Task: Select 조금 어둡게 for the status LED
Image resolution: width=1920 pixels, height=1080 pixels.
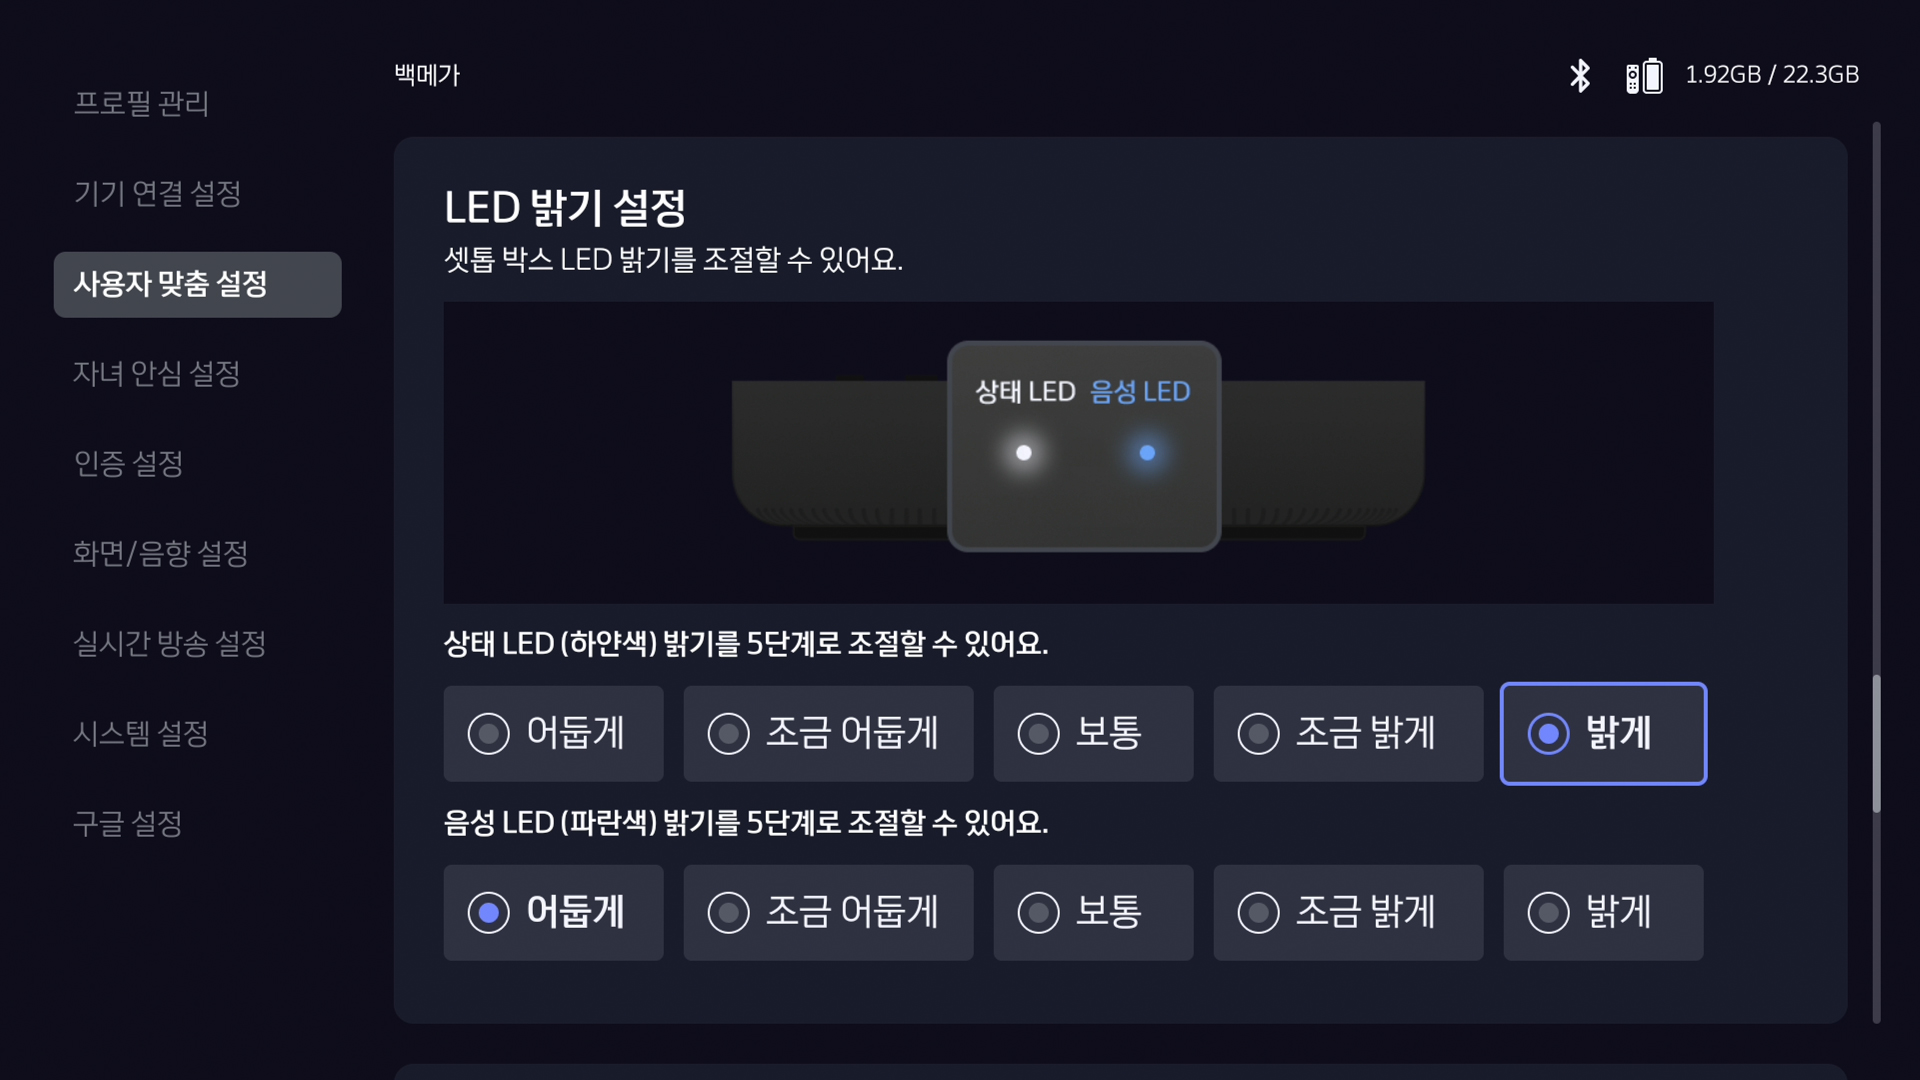Action: 828,733
